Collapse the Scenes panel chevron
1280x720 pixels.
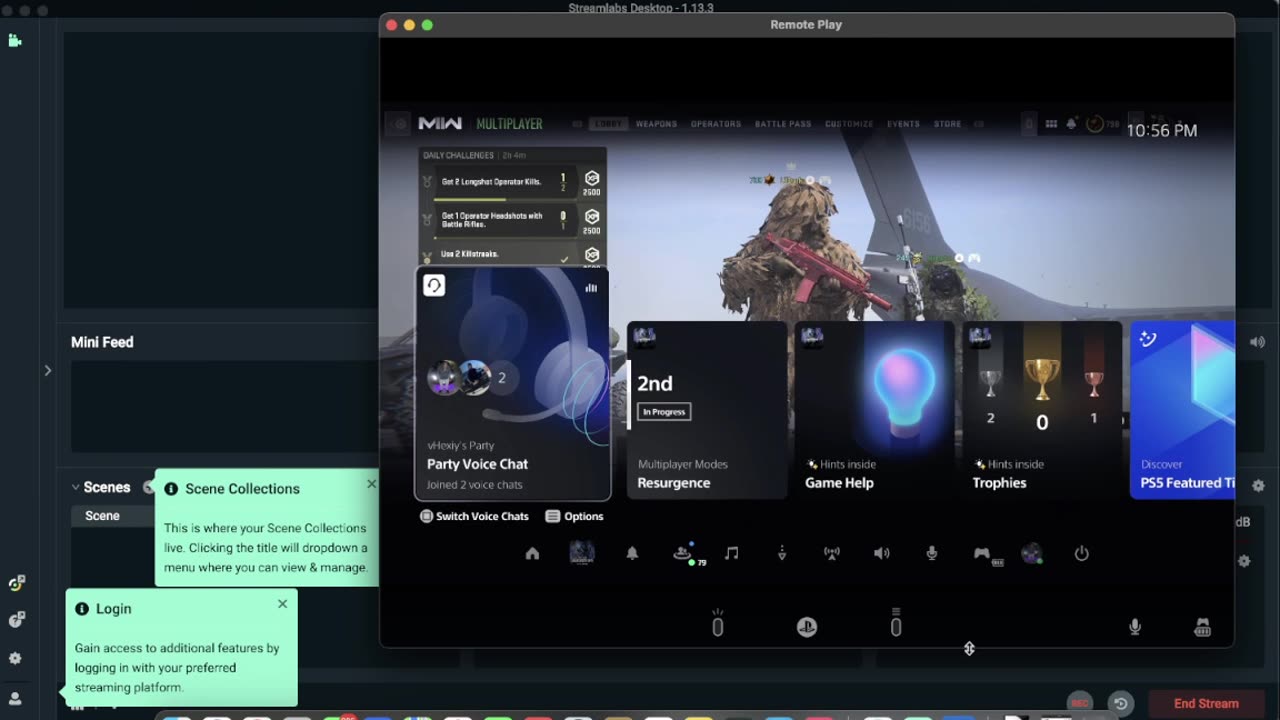[x=75, y=487]
